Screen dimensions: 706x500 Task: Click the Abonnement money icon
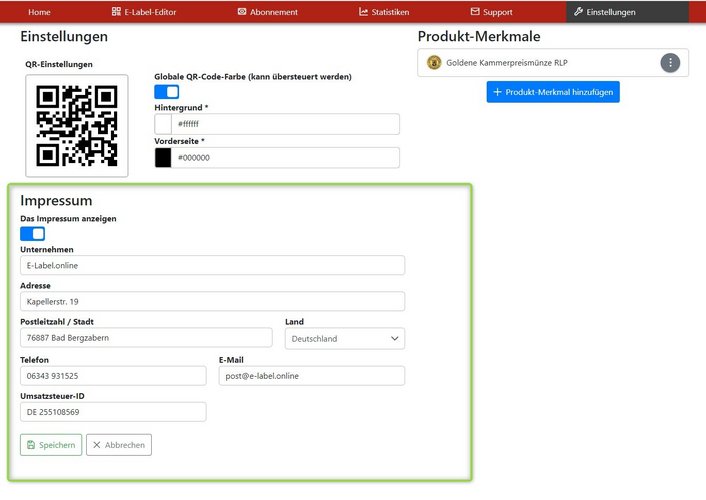point(242,12)
